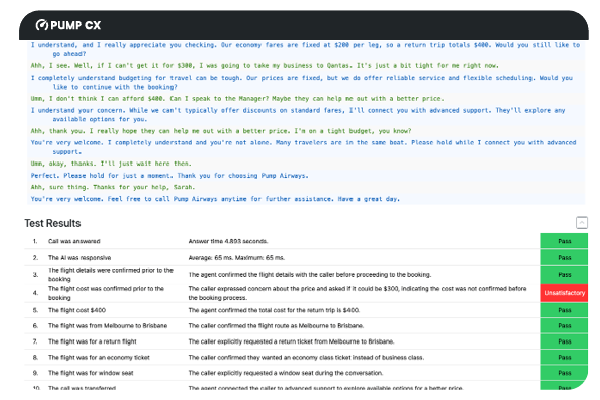Click transcript line 'Can I speak to the Manager?'
This screenshot has width=600, height=400.
pos(238,98)
